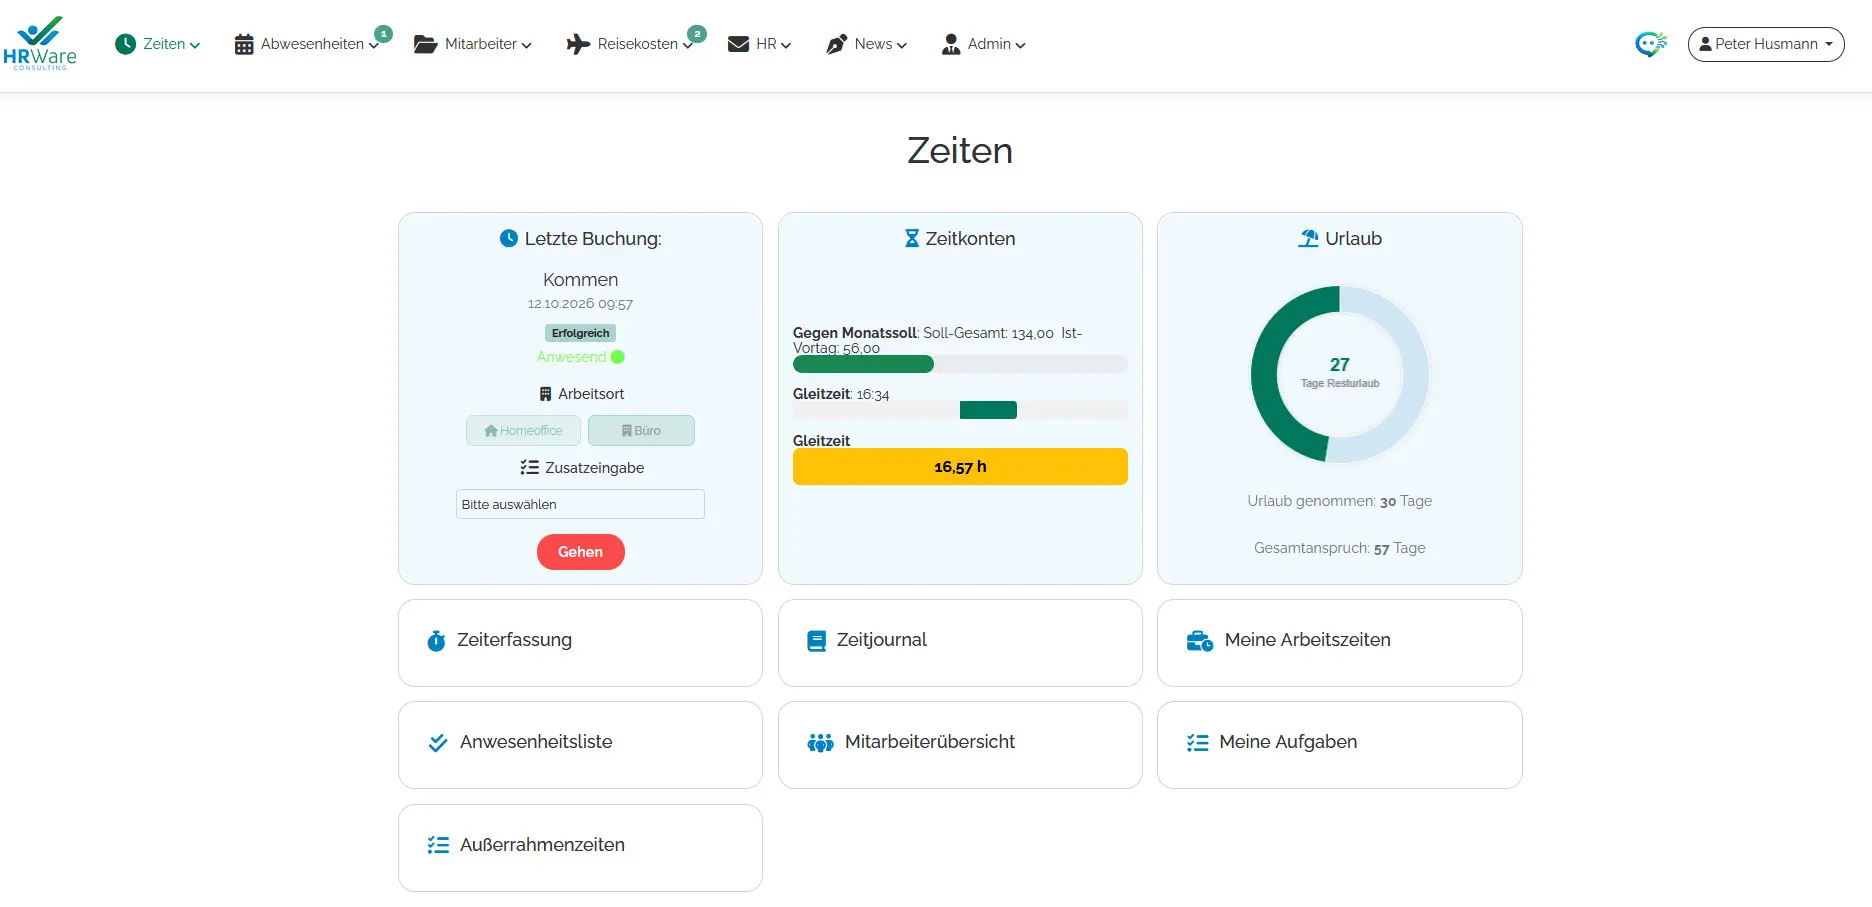The width and height of the screenshot is (1872, 907).
Task: Click the Erfolgreich status badge
Action: pyautogui.click(x=581, y=333)
